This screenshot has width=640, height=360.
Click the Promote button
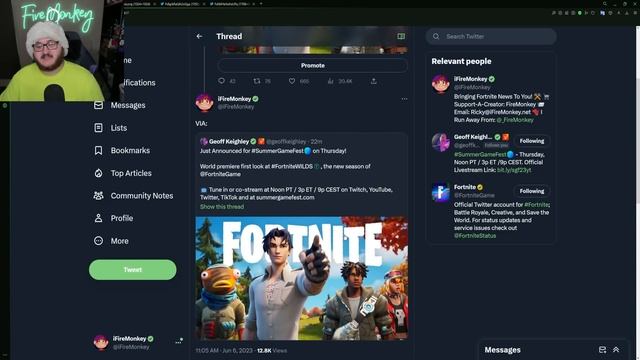[x=313, y=65]
